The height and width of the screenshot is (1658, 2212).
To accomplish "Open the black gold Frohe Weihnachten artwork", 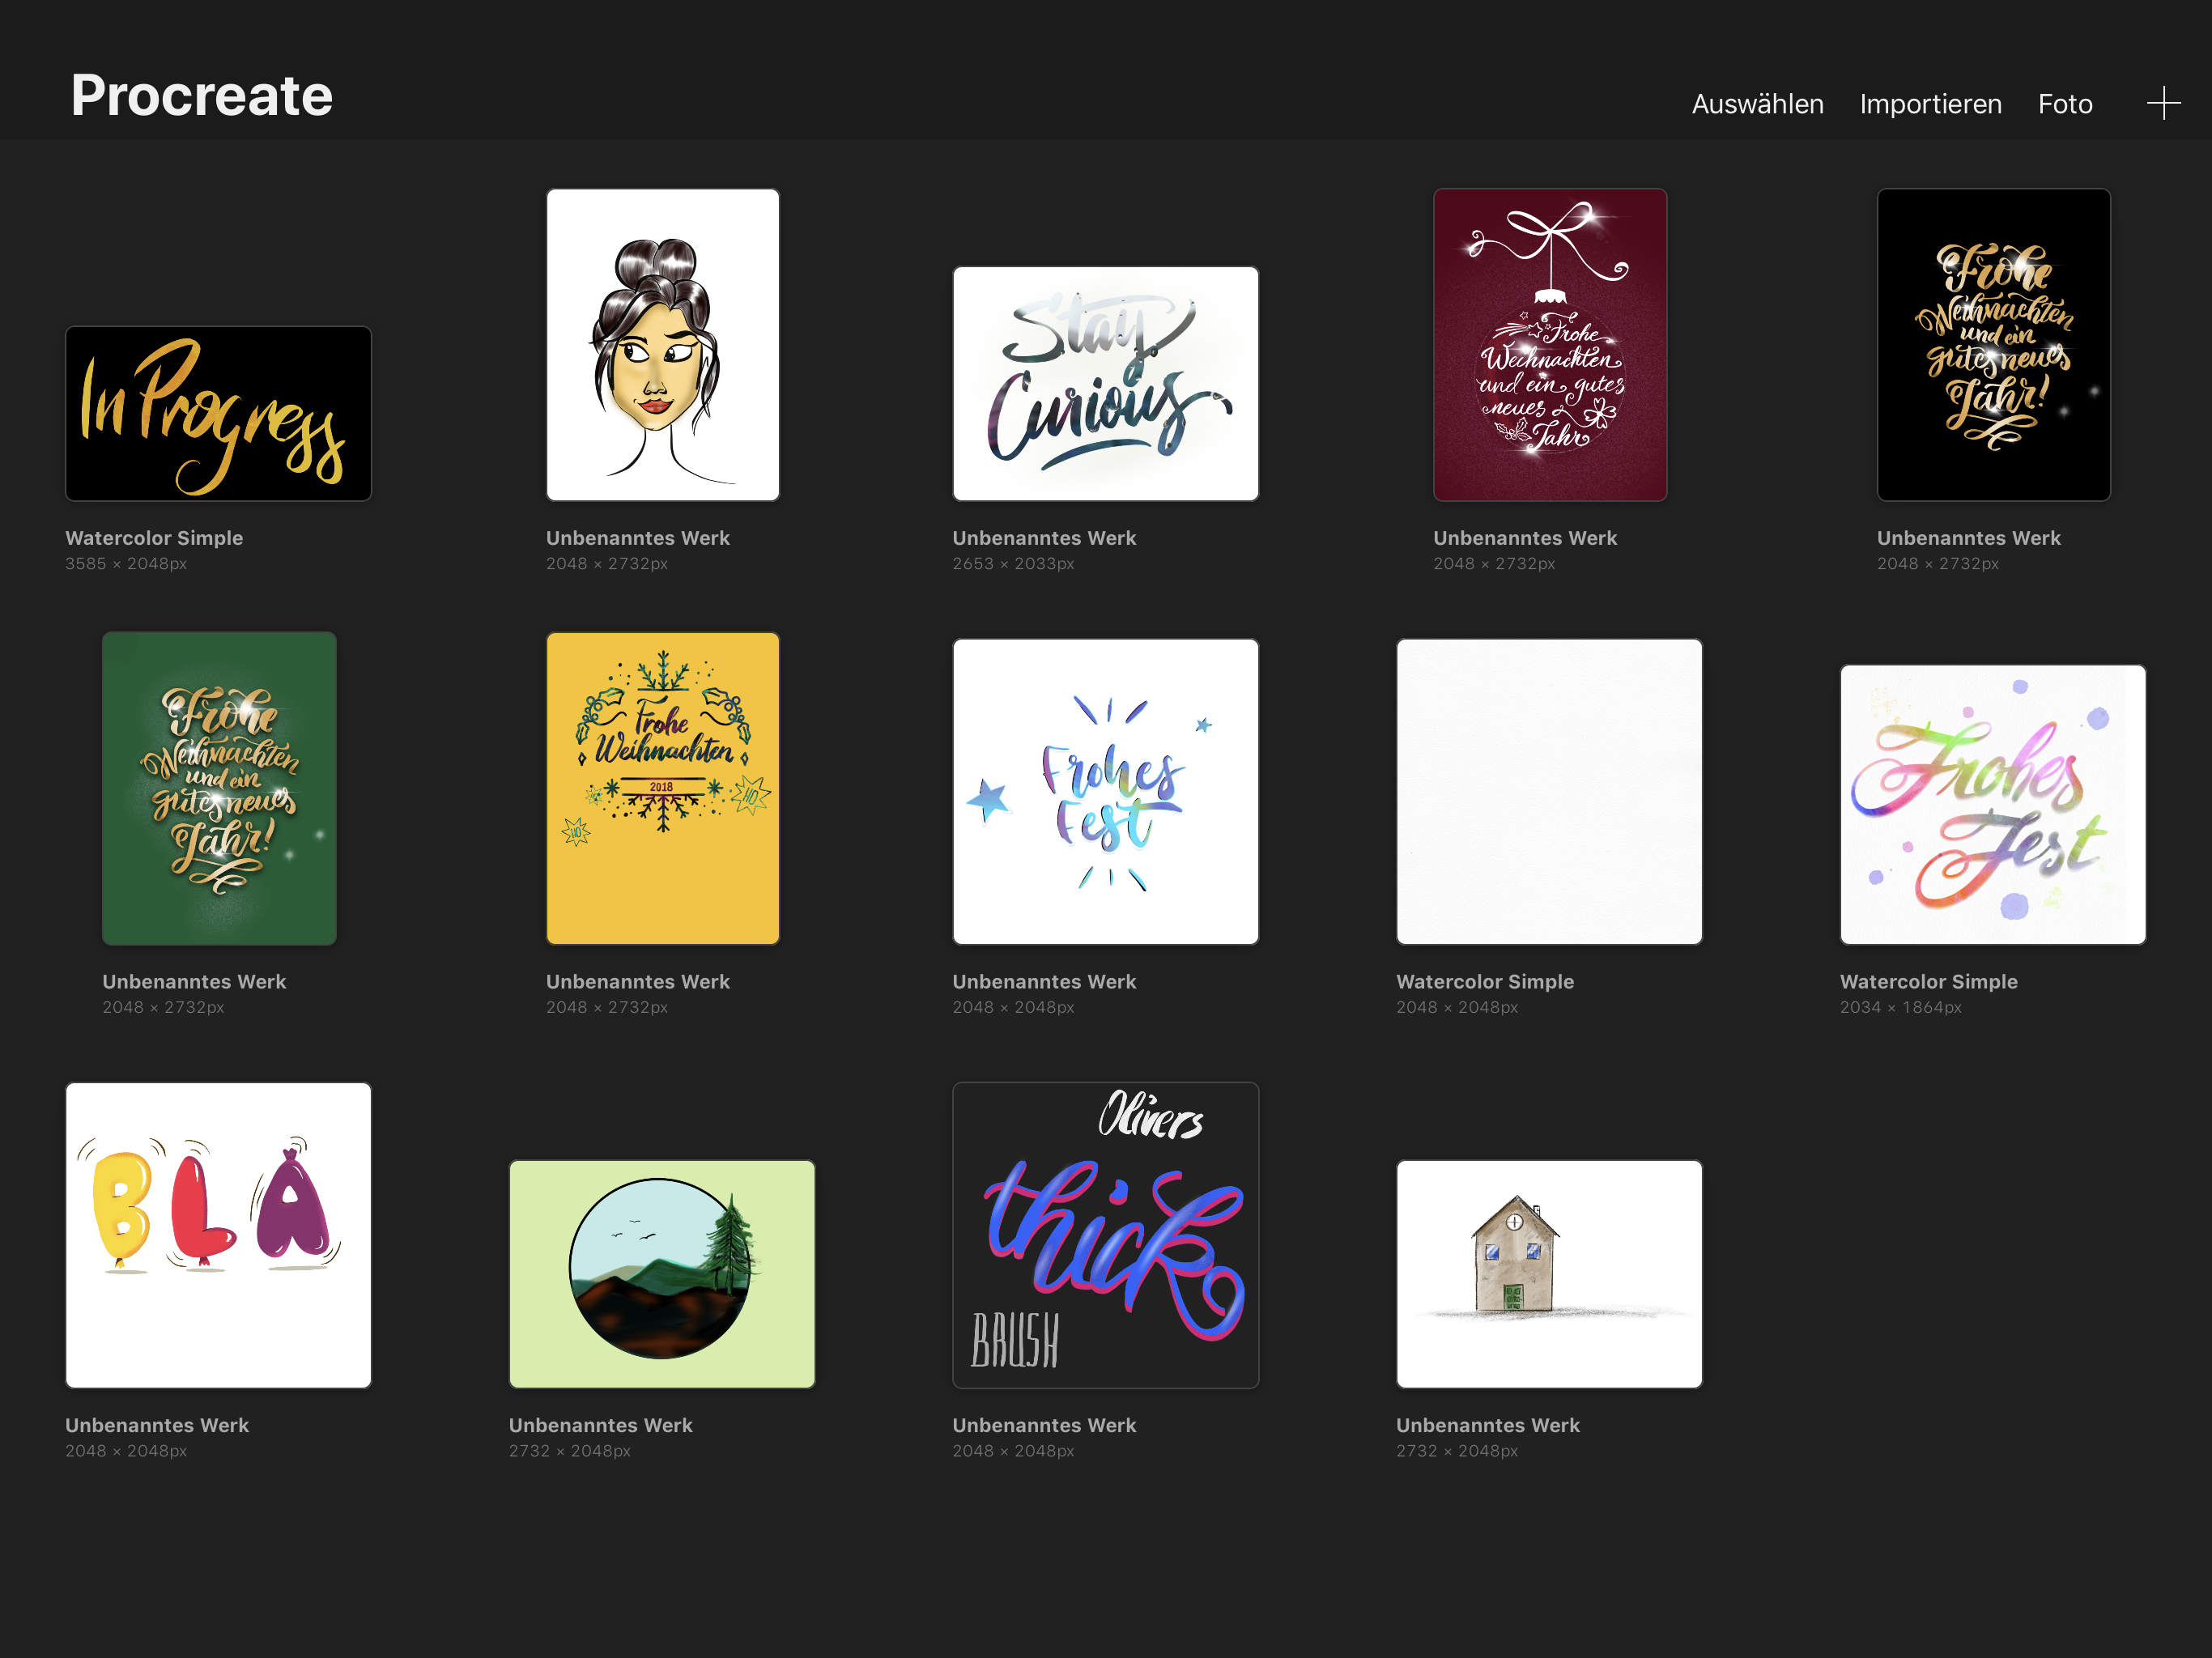I will coord(1993,345).
